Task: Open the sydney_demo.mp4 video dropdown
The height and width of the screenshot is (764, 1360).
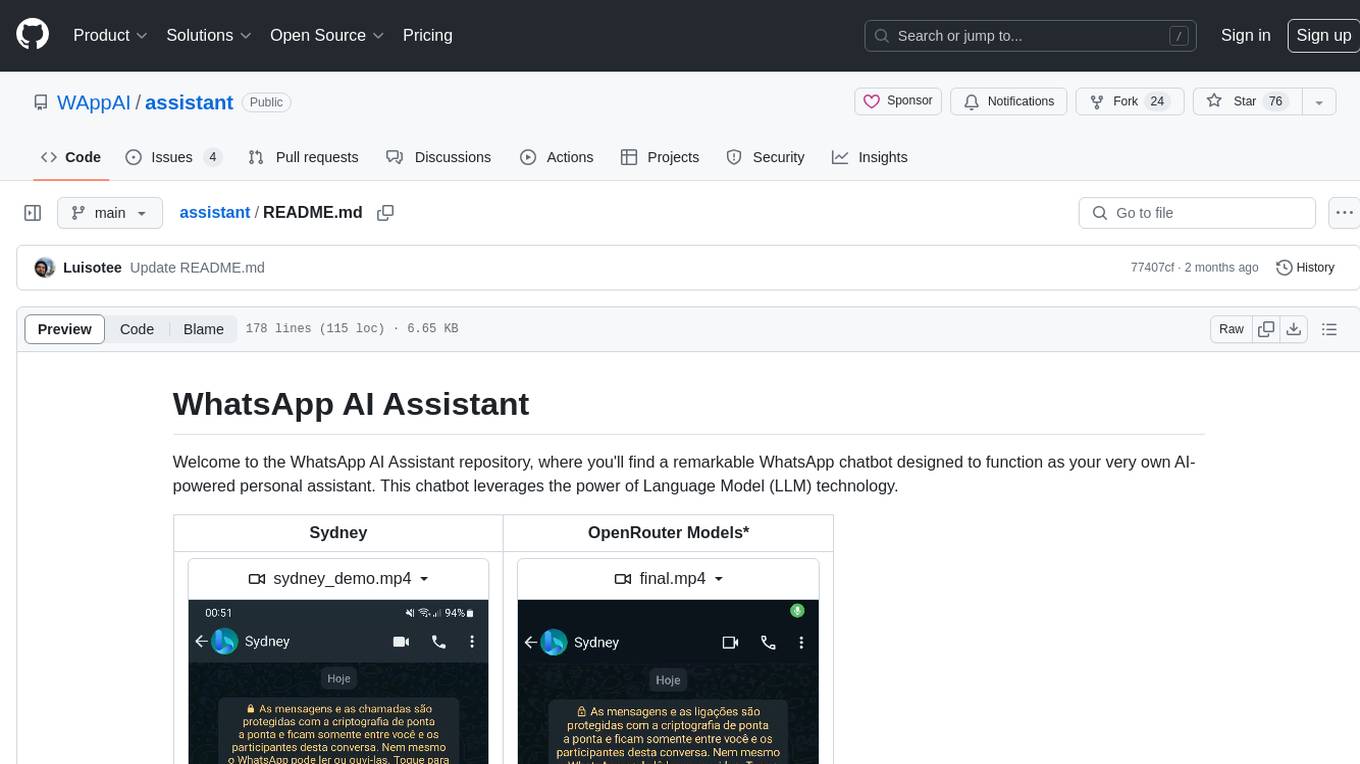Action: 338,579
